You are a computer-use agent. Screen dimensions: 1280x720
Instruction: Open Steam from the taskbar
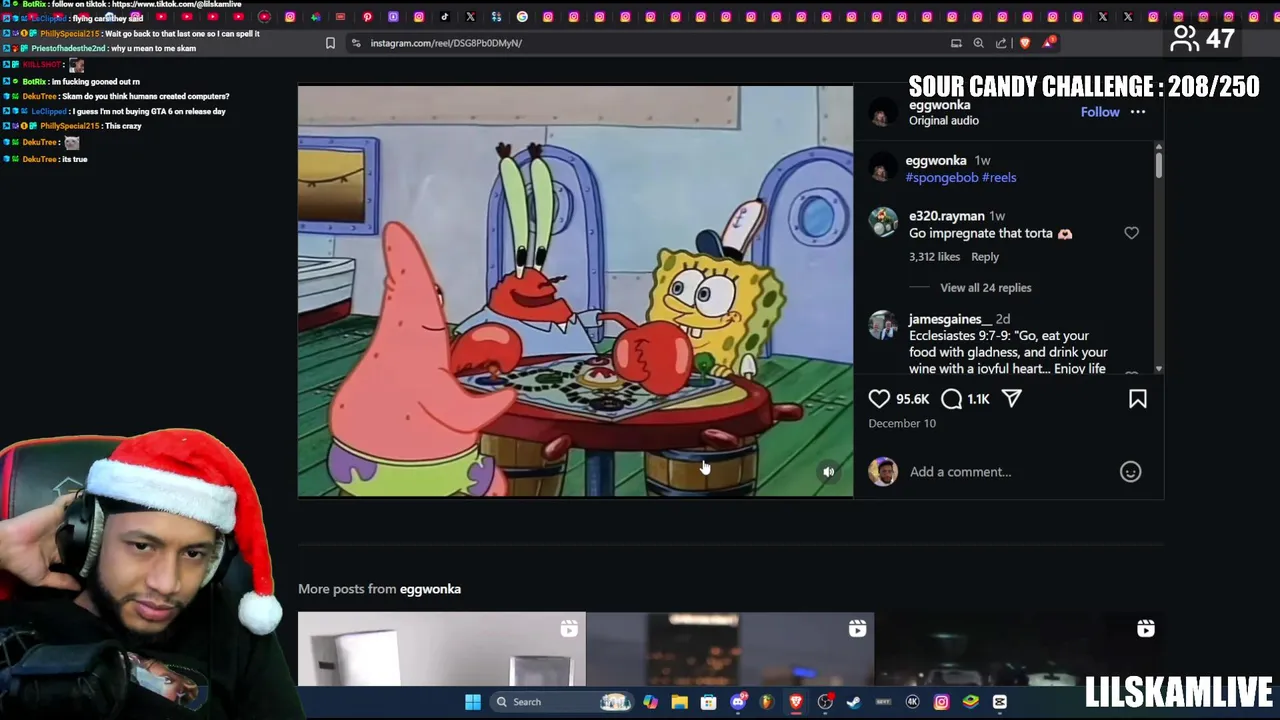(853, 702)
